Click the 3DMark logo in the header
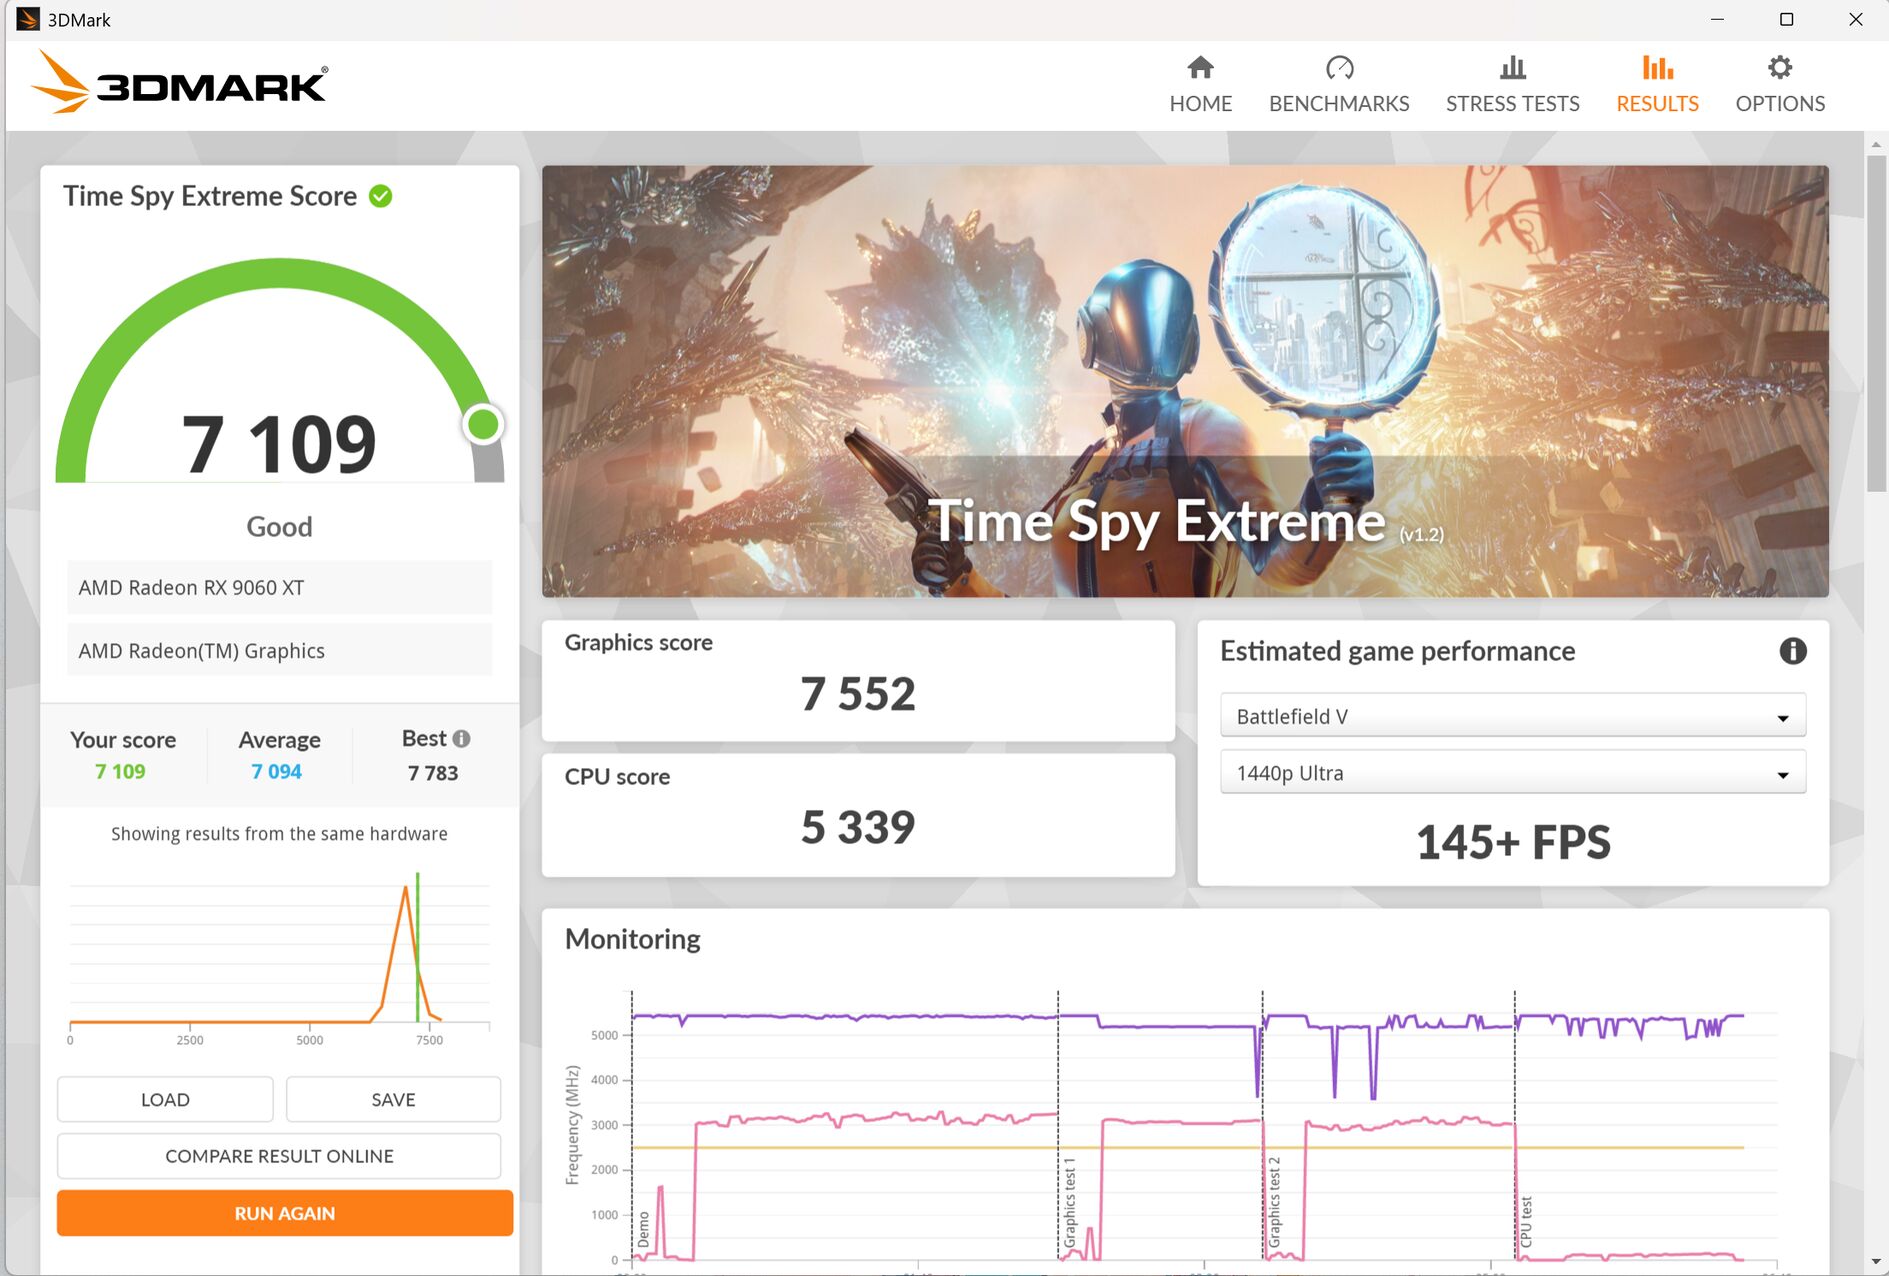The width and height of the screenshot is (1889, 1276). coord(179,83)
